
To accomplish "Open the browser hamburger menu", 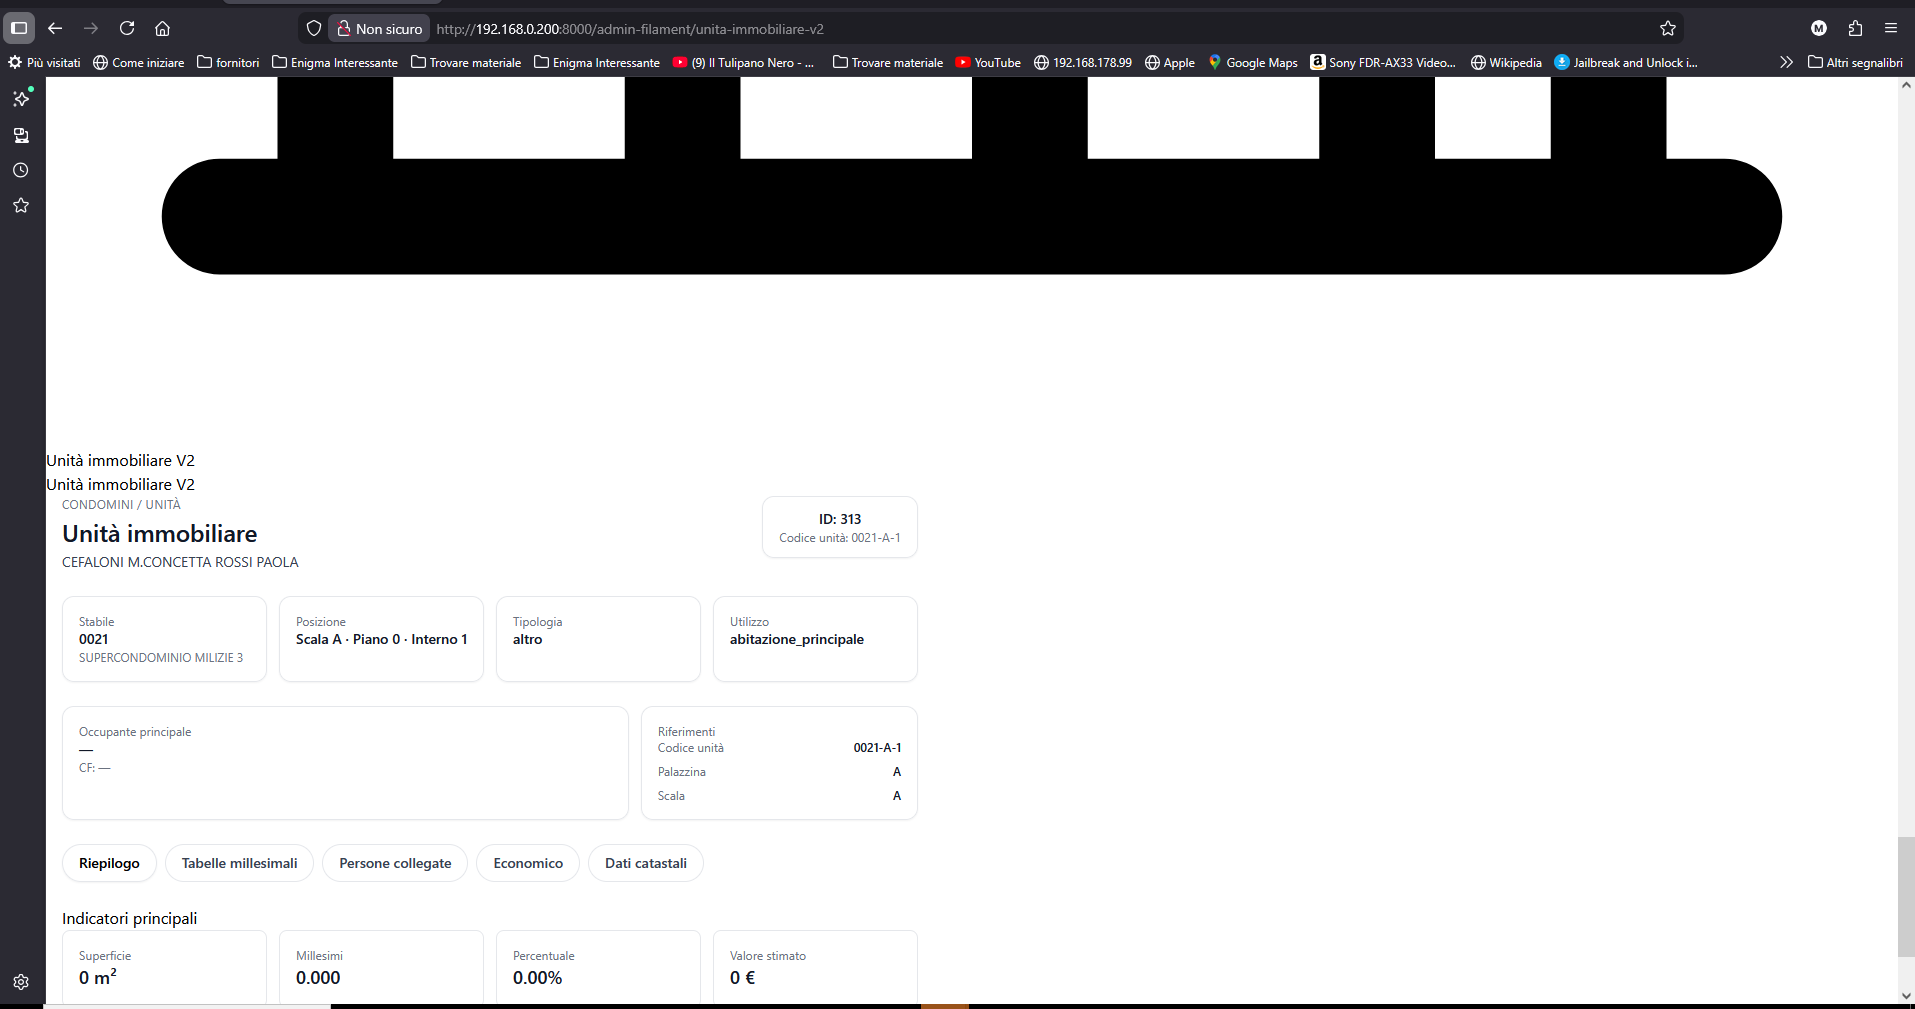I will pos(1891,28).
